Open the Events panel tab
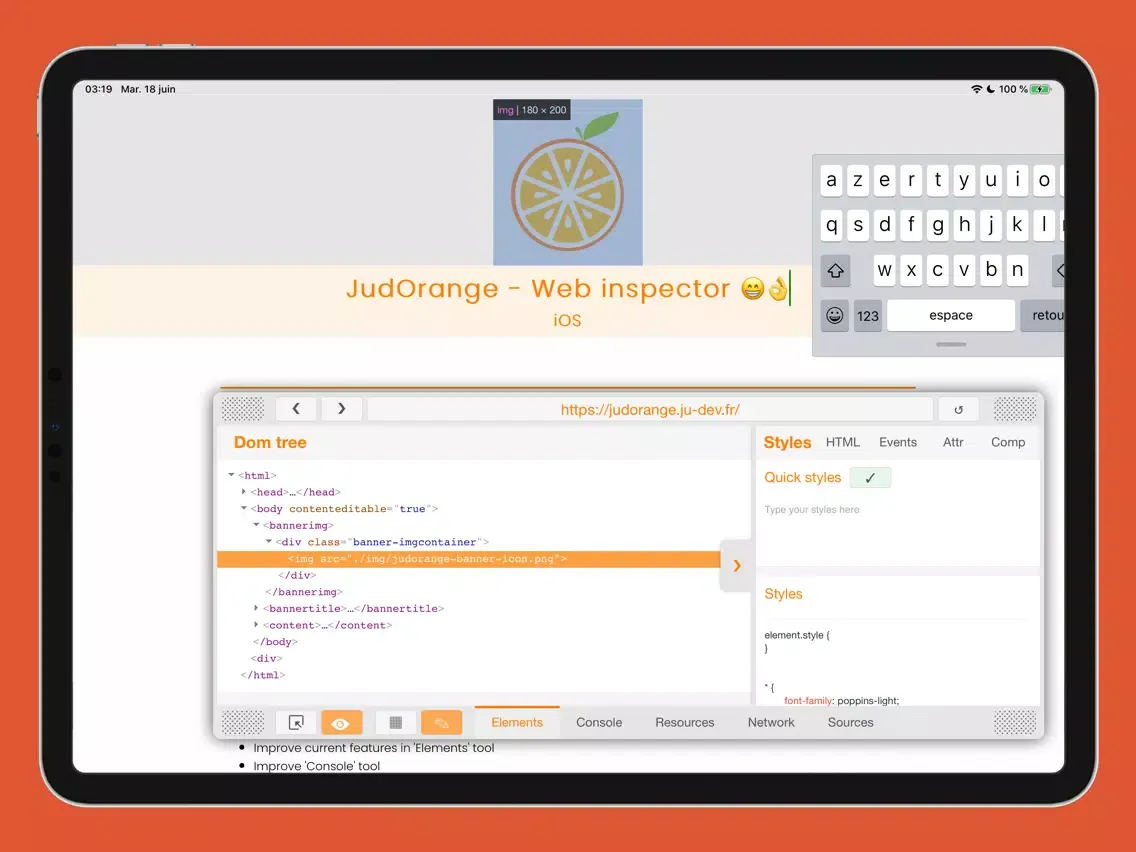The height and width of the screenshot is (852, 1136). point(898,442)
